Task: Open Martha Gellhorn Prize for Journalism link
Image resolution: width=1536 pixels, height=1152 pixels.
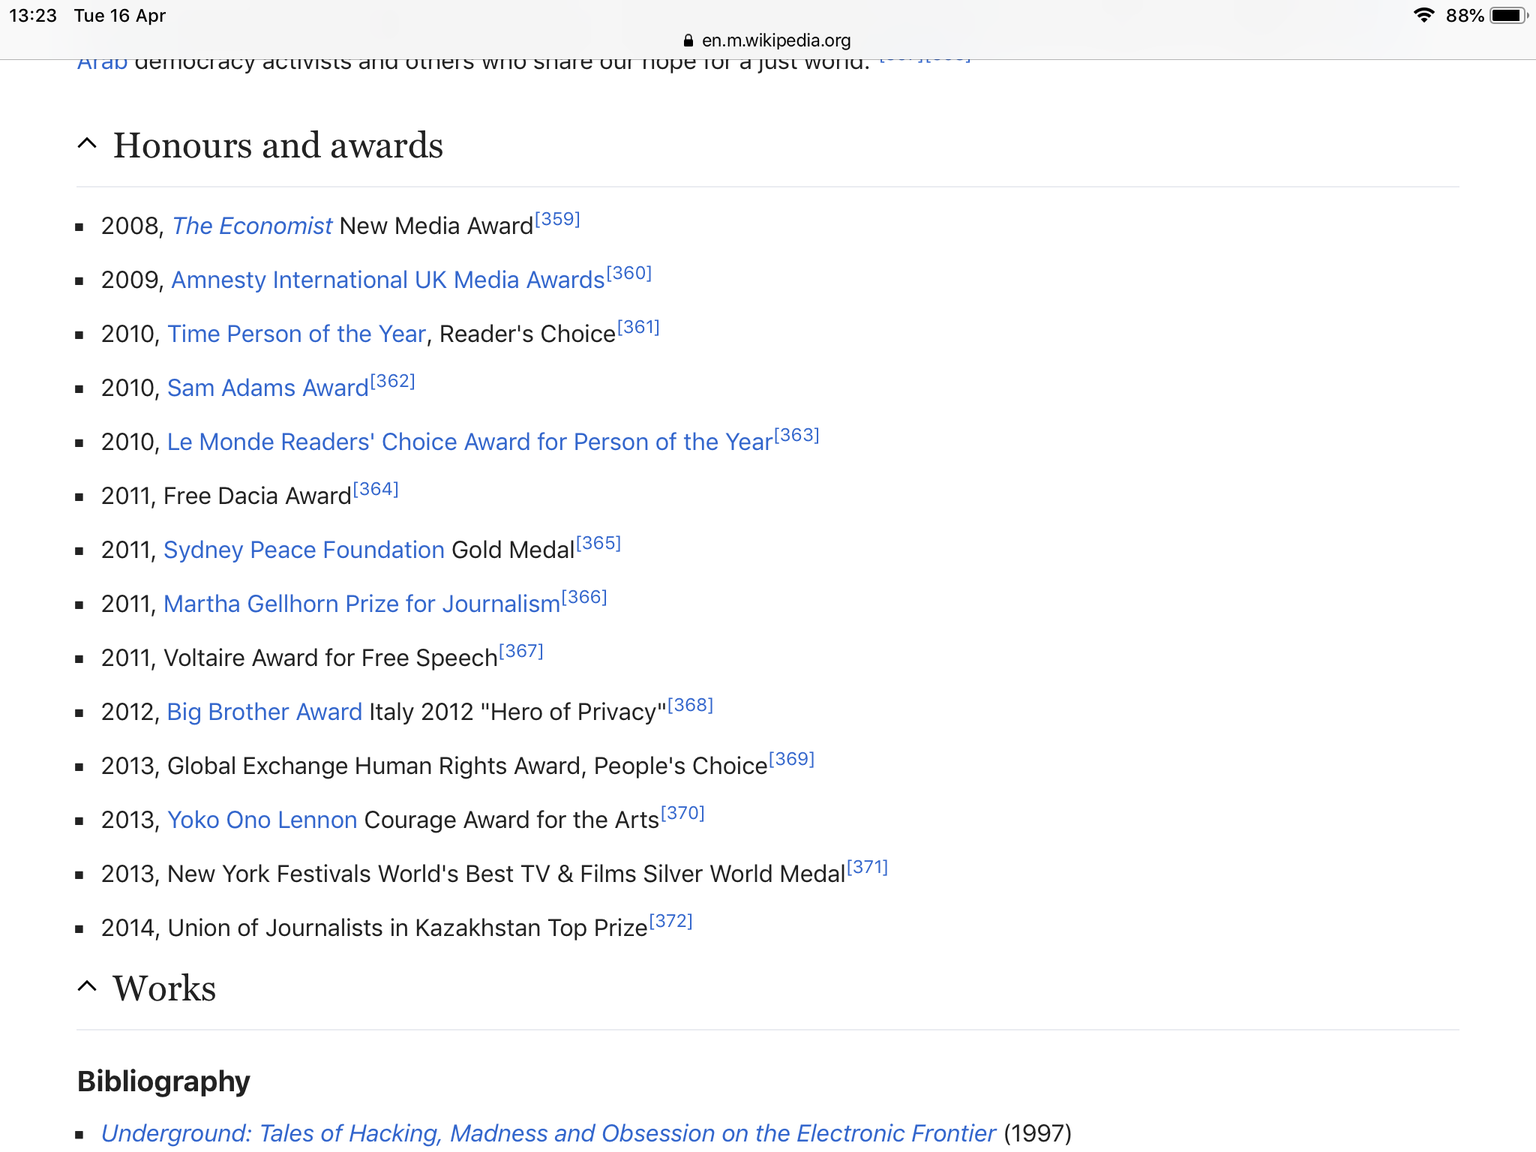Action: point(362,604)
